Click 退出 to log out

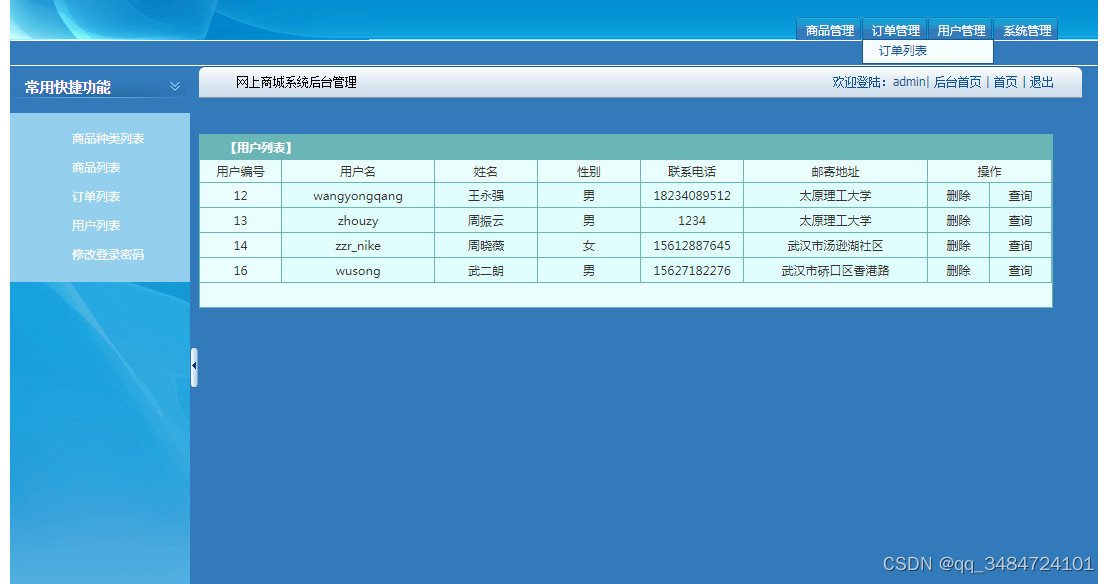[1041, 82]
